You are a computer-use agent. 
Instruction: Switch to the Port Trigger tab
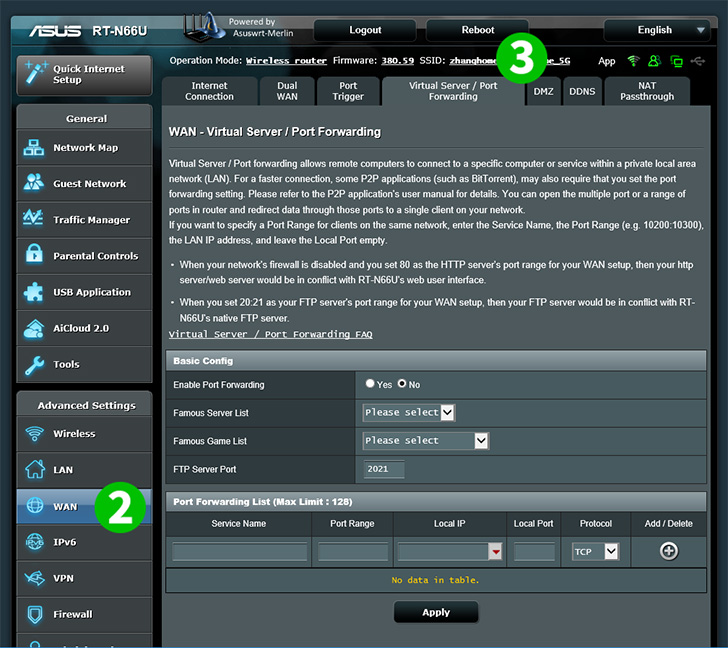[x=348, y=91]
